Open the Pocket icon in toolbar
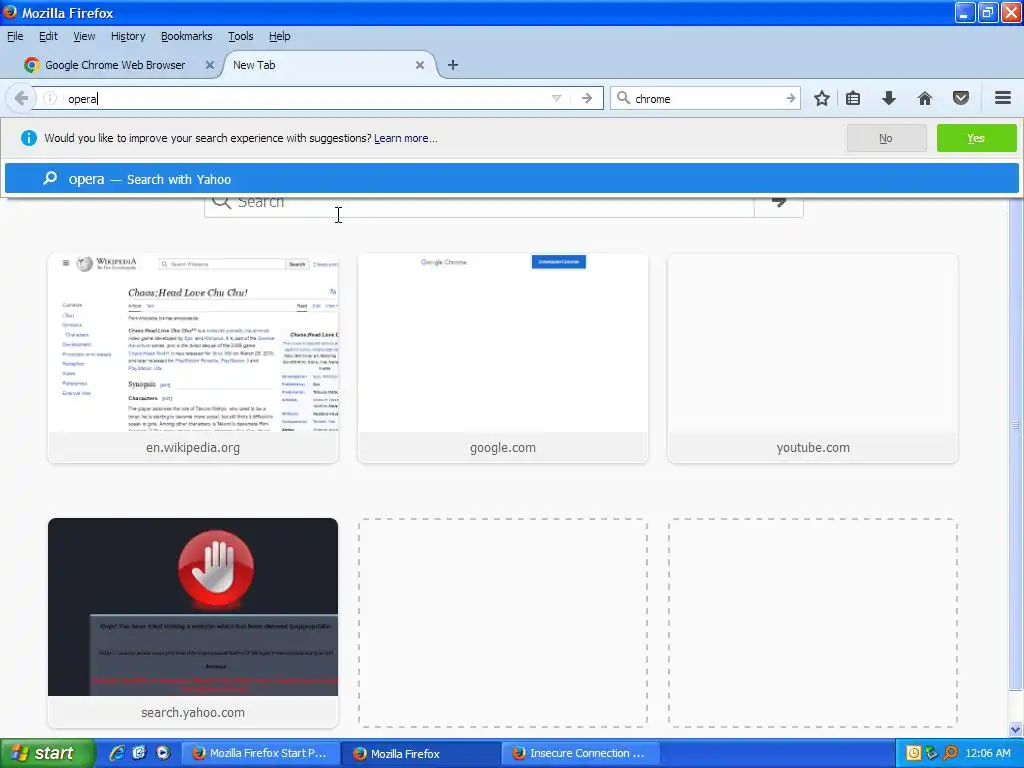Viewport: 1024px width, 768px height. [x=961, y=99]
